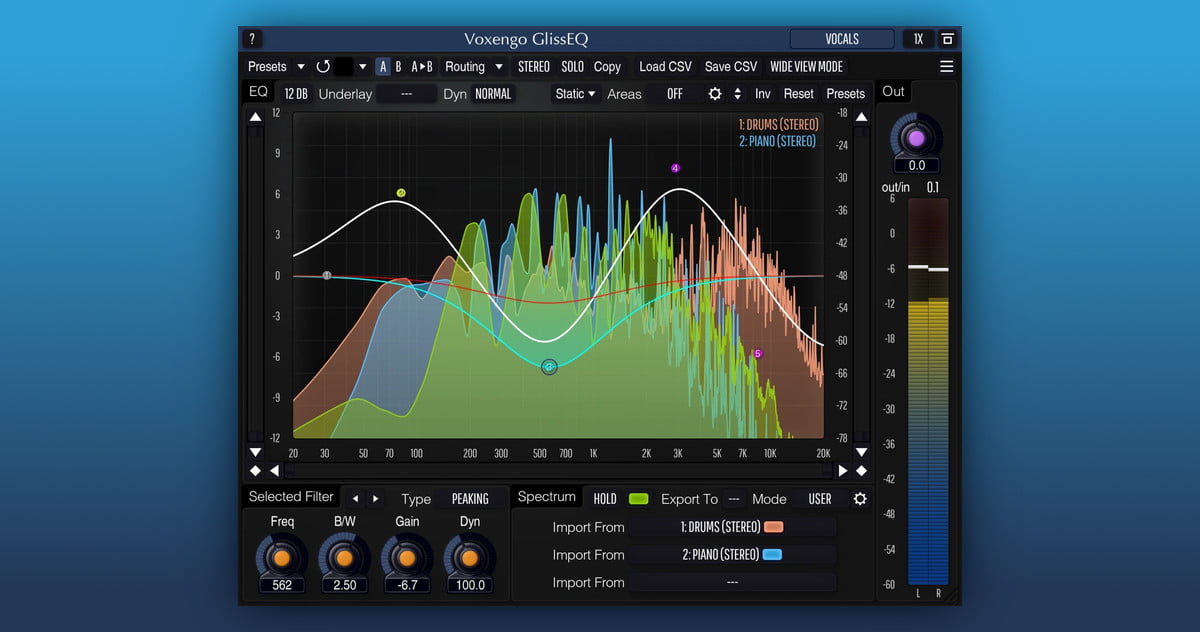The width and height of the screenshot is (1200, 632).
Task: Click the question mark help icon
Action: 251,39
